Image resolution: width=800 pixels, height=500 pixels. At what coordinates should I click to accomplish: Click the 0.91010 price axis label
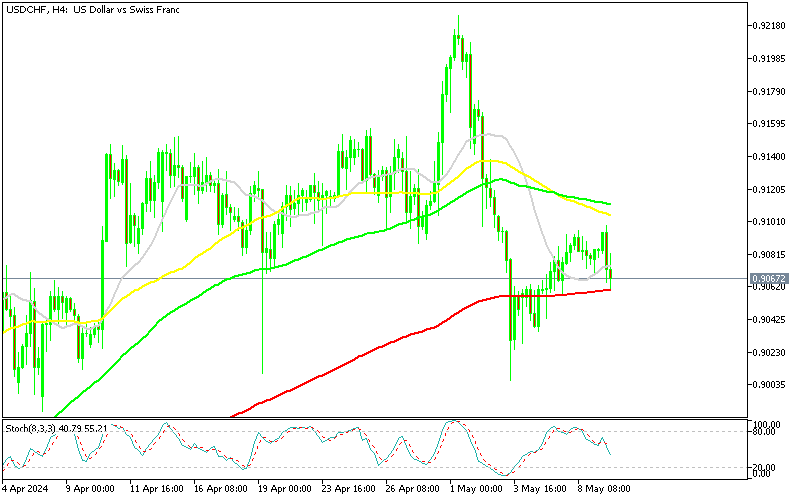[770, 222]
